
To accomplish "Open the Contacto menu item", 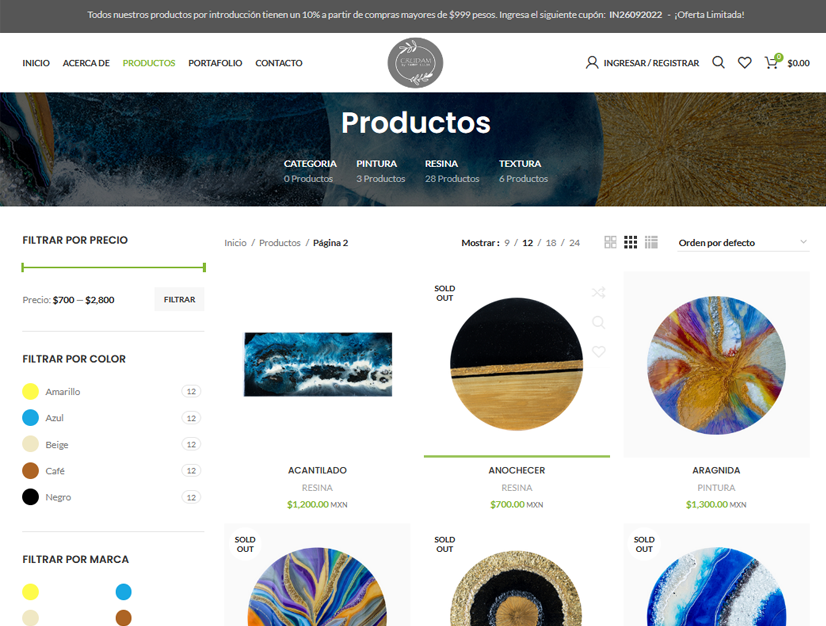I will (x=279, y=63).
